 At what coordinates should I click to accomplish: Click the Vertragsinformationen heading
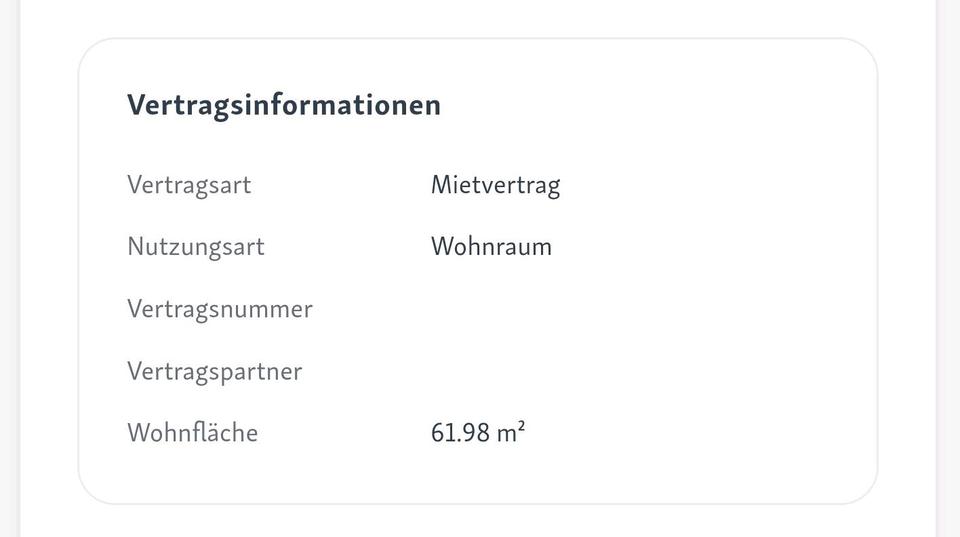(283, 105)
